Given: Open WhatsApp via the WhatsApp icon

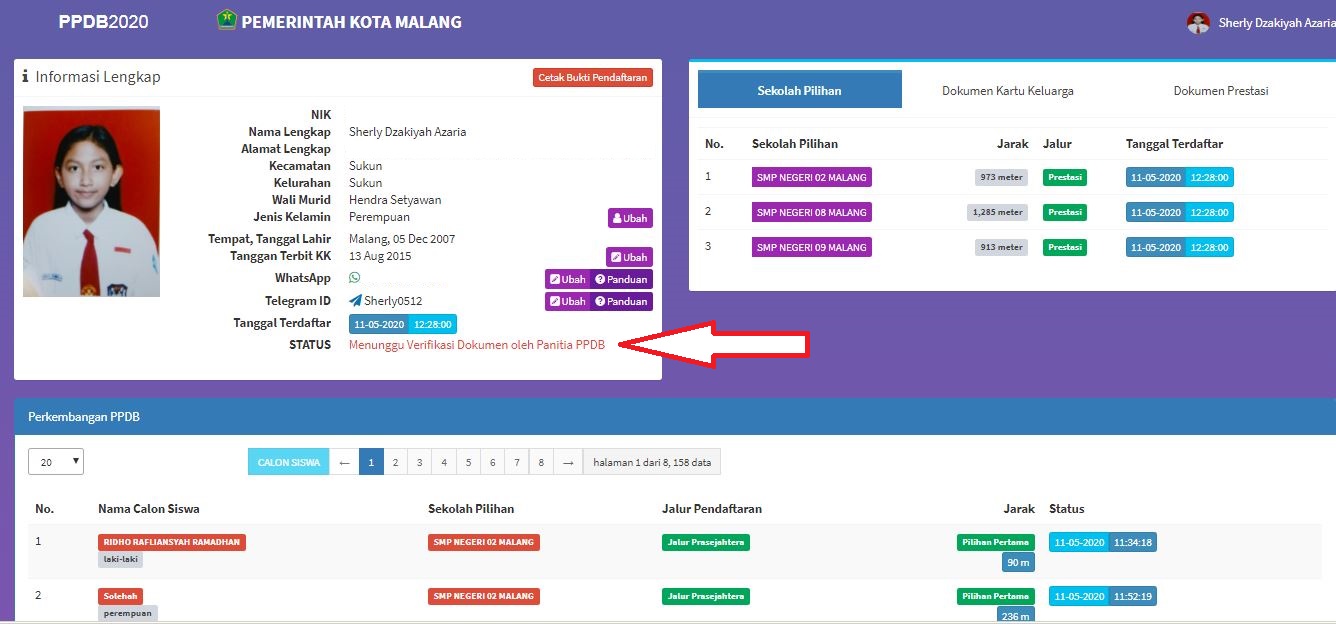Looking at the screenshot, I should [355, 277].
